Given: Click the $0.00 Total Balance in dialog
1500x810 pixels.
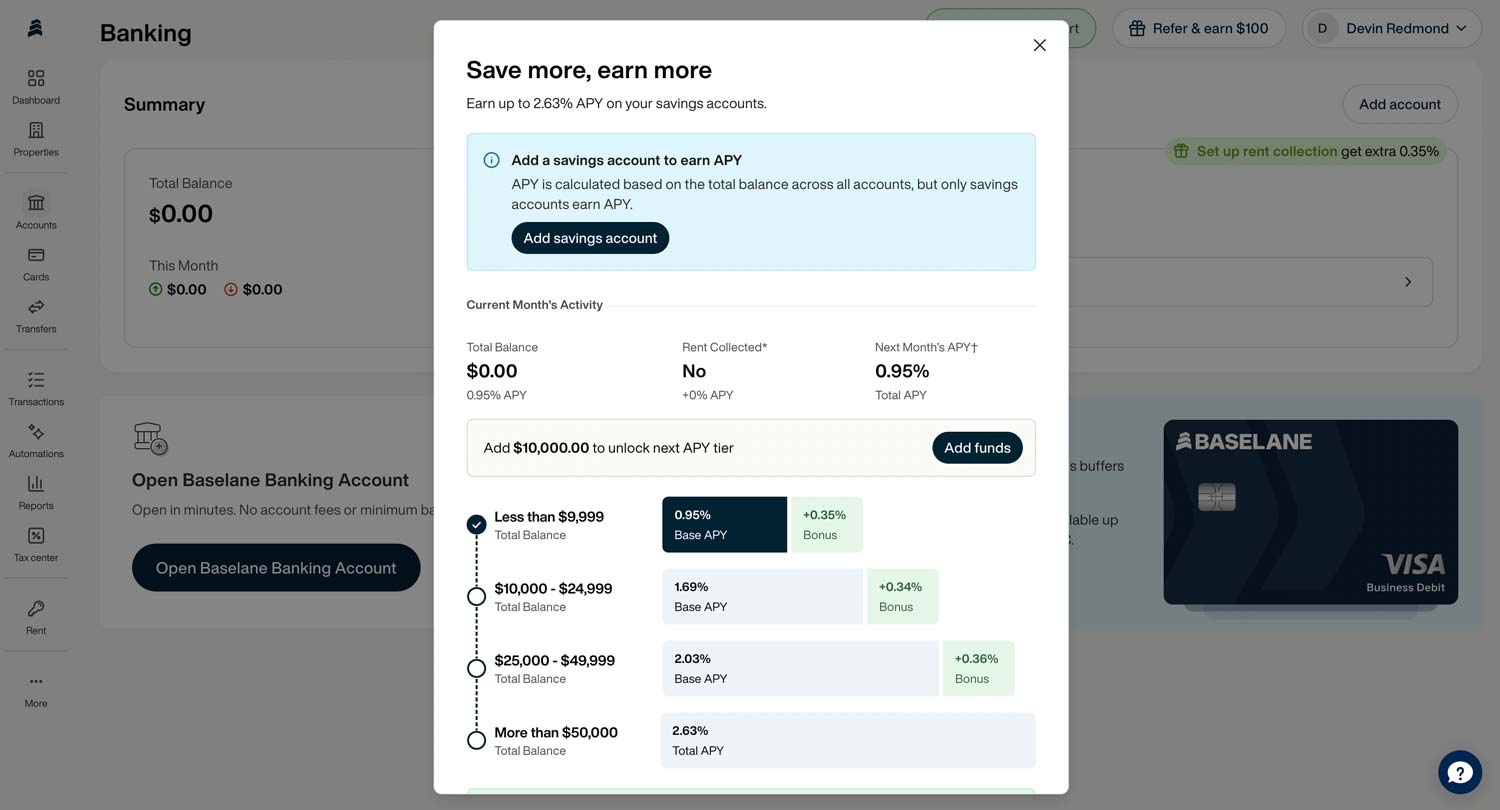Looking at the screenshot, I should coord(492,371).
